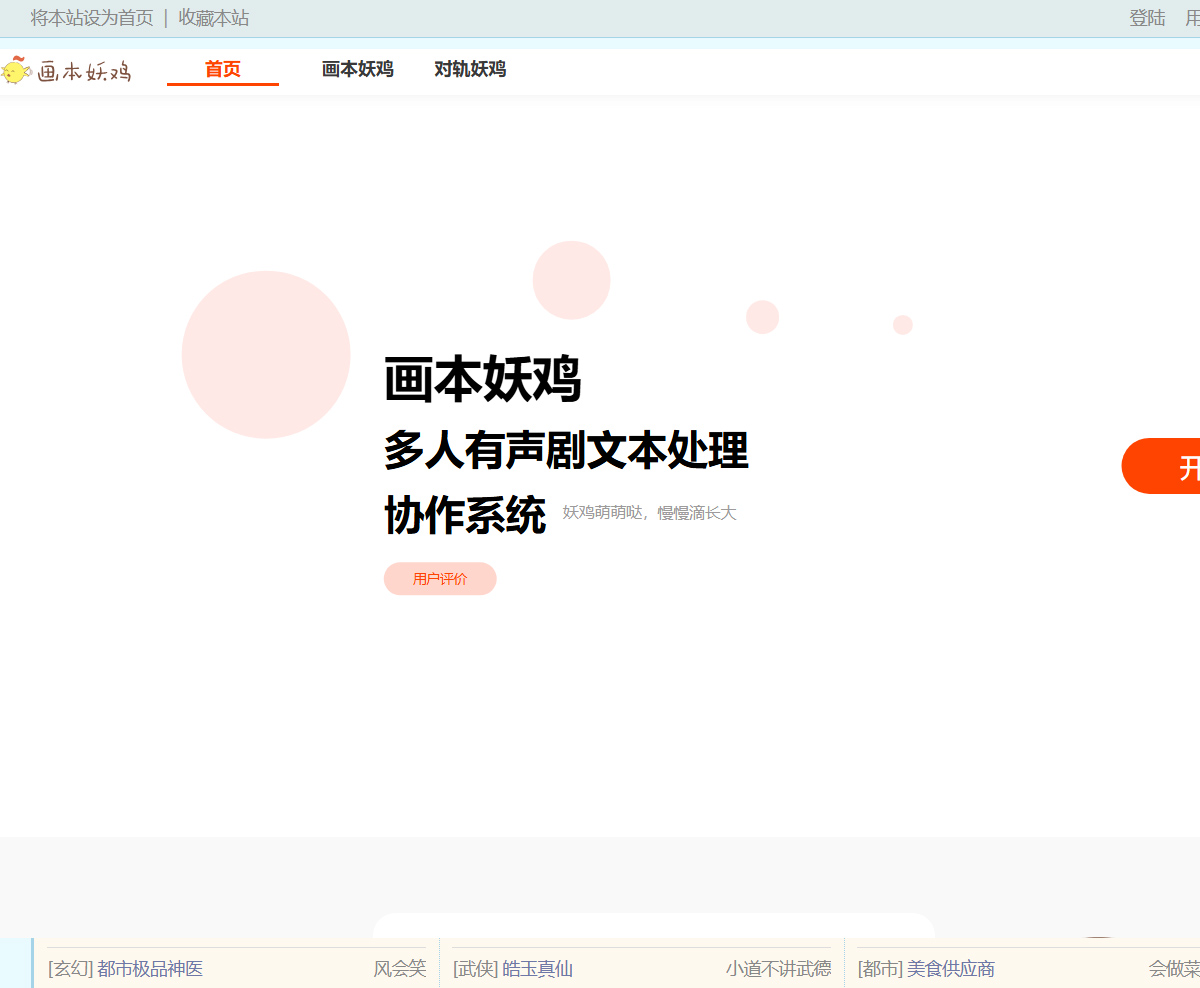Click the handwritten 画本妖鸡 logo text

pos(84,71)
